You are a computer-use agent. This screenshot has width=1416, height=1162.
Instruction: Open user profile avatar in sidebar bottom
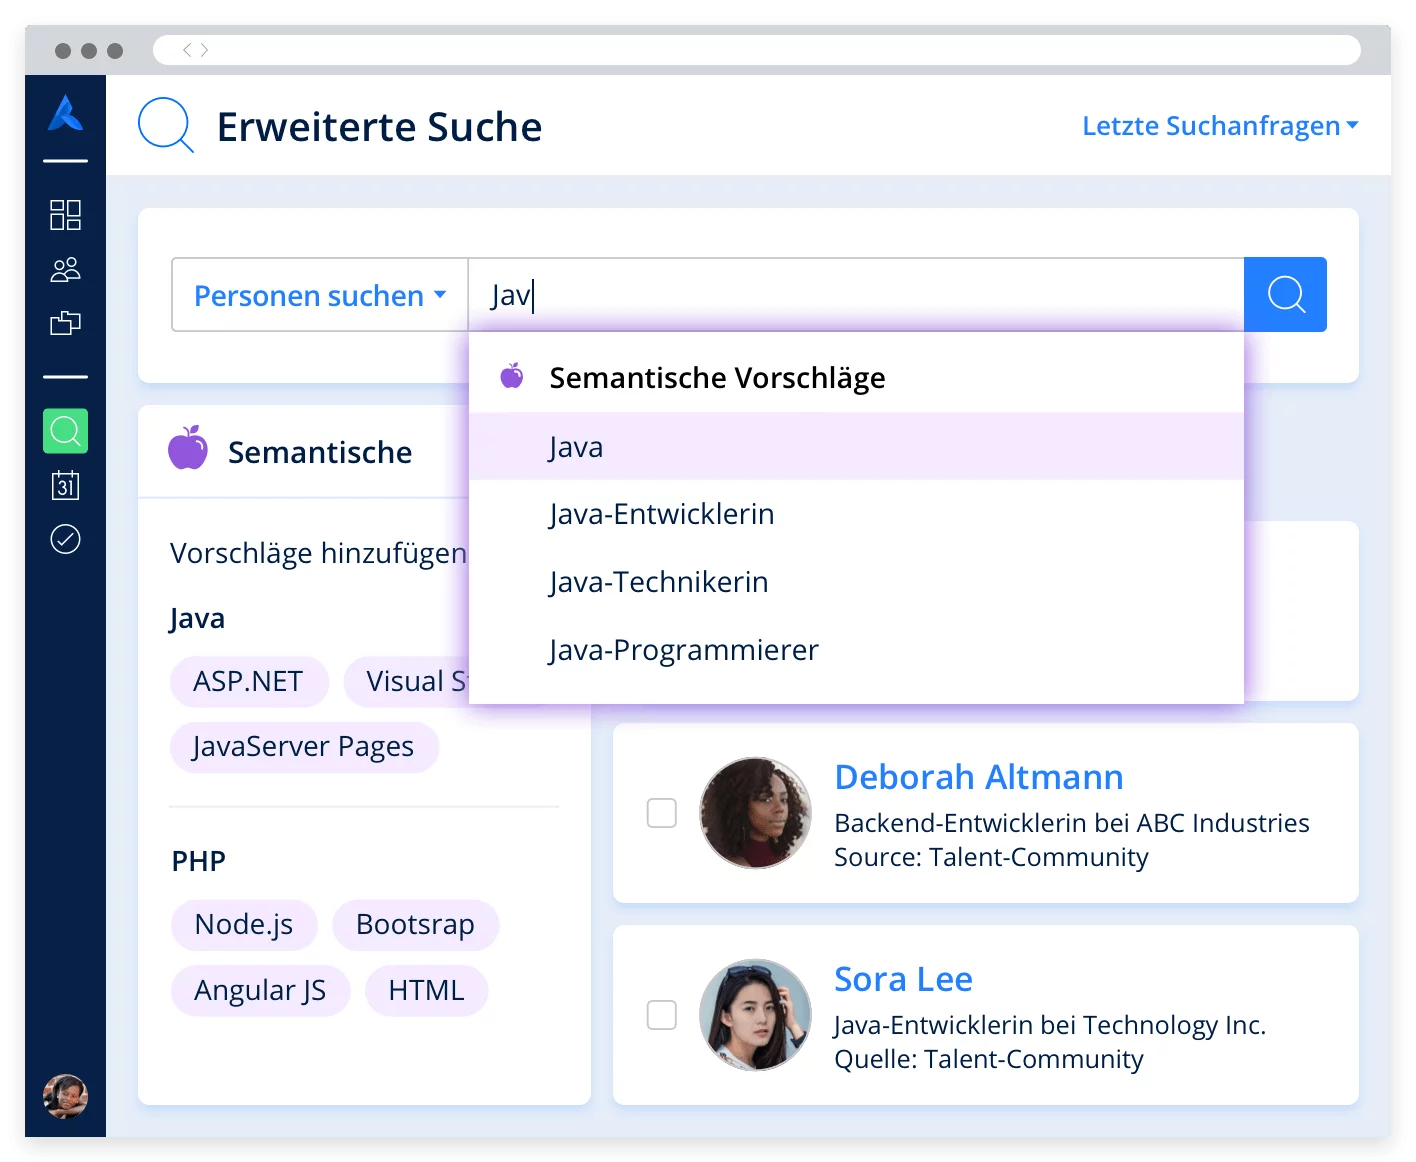point(66,1097)
